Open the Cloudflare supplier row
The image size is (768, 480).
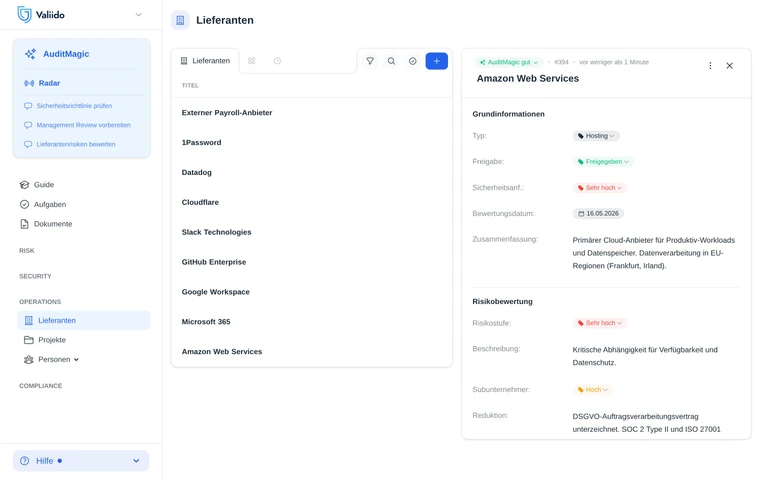pyautogui.click(x=312, y=202)
